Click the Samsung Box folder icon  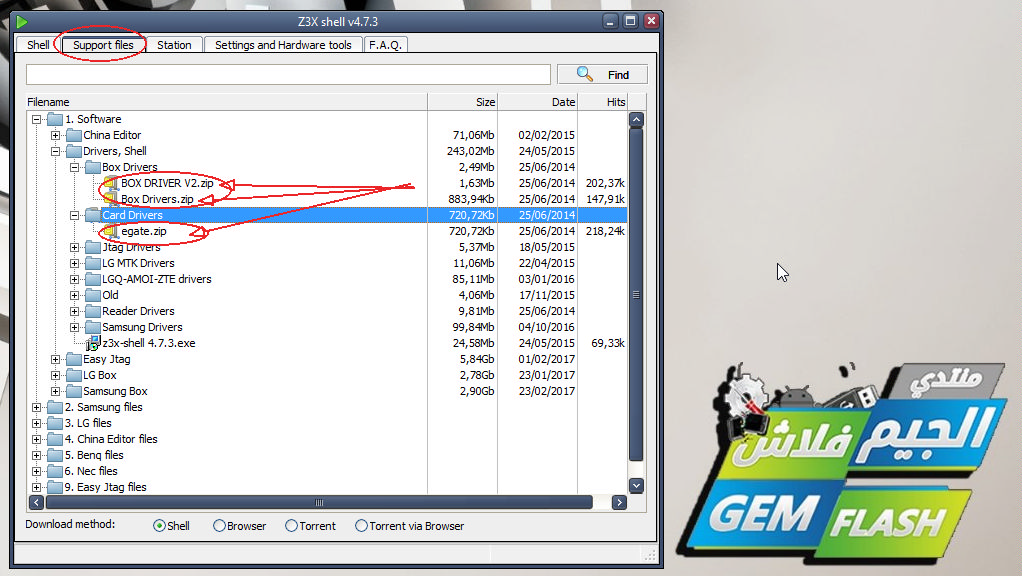(74, 391)
